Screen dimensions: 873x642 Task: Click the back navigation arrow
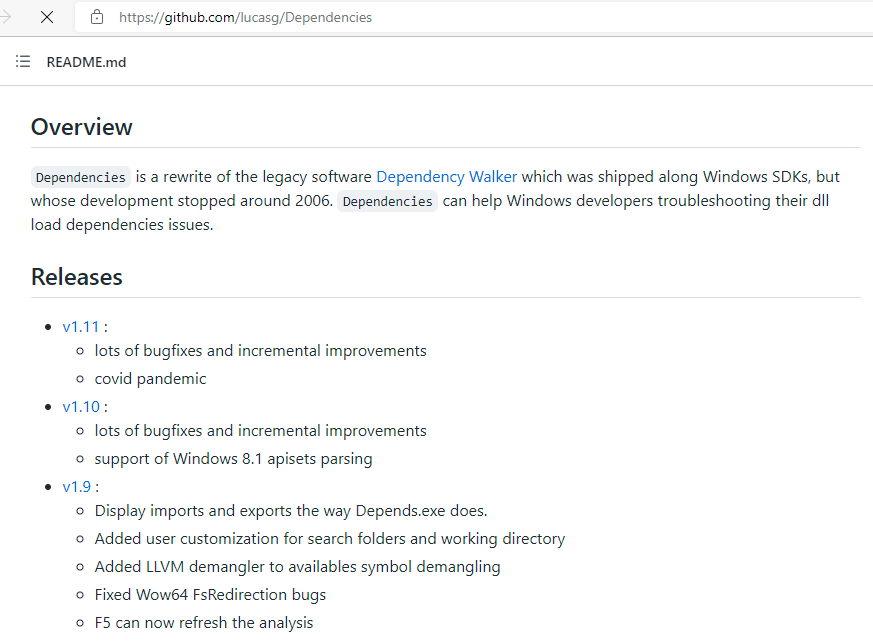click(x=8, y=17)
